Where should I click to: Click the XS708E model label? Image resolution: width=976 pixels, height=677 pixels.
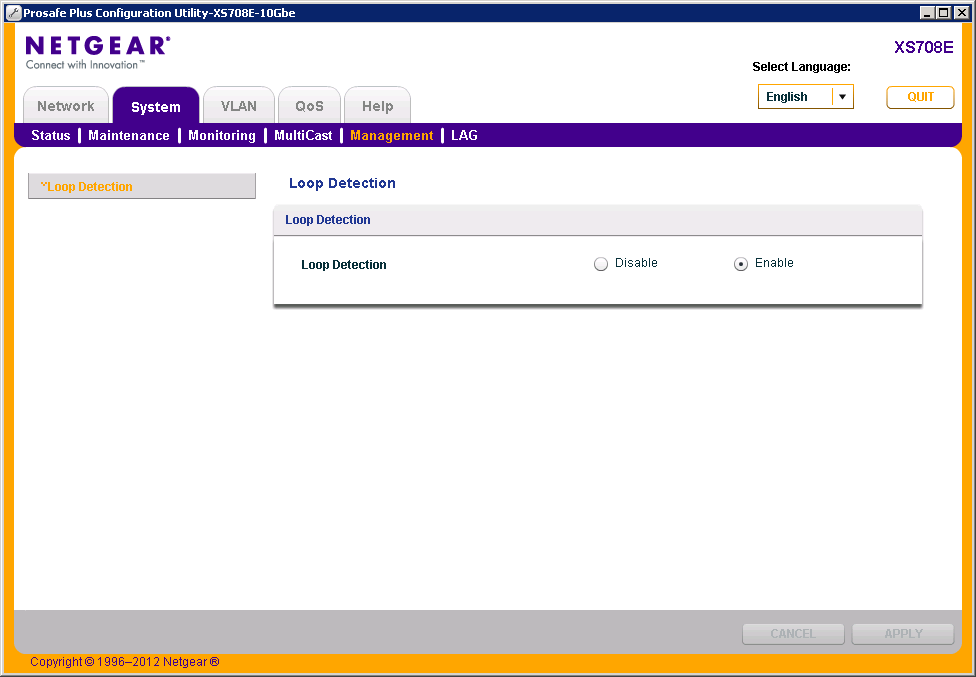(x=924, y=48)
